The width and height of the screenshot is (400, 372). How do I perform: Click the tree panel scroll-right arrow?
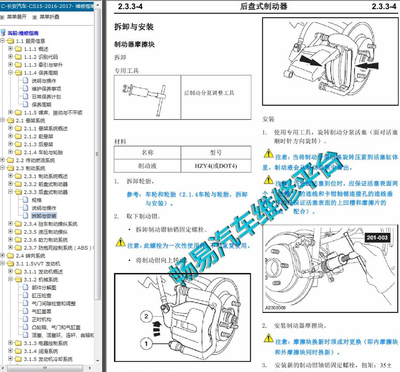pos(90,367)
